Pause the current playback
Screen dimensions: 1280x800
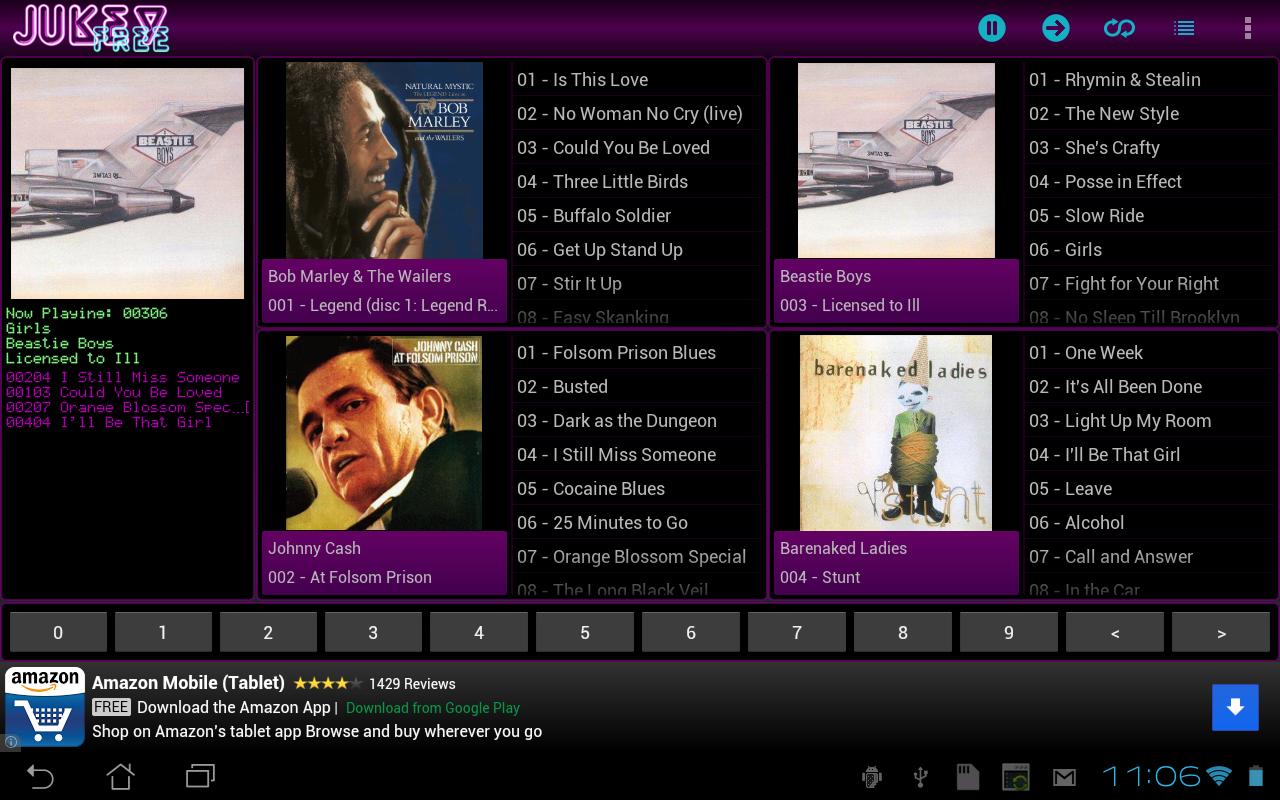(991, 28)
